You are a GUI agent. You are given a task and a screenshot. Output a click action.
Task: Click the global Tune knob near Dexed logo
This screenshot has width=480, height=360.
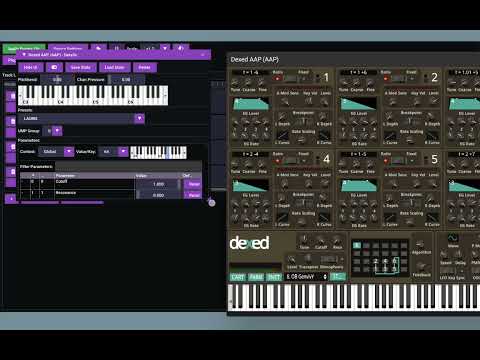[304, 240]
